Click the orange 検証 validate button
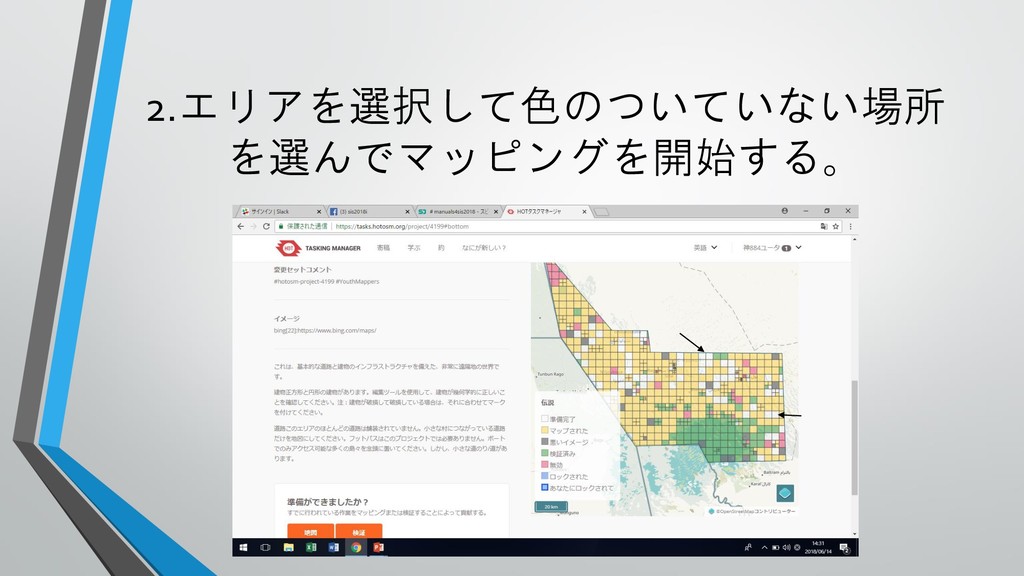 click(359, 532)
